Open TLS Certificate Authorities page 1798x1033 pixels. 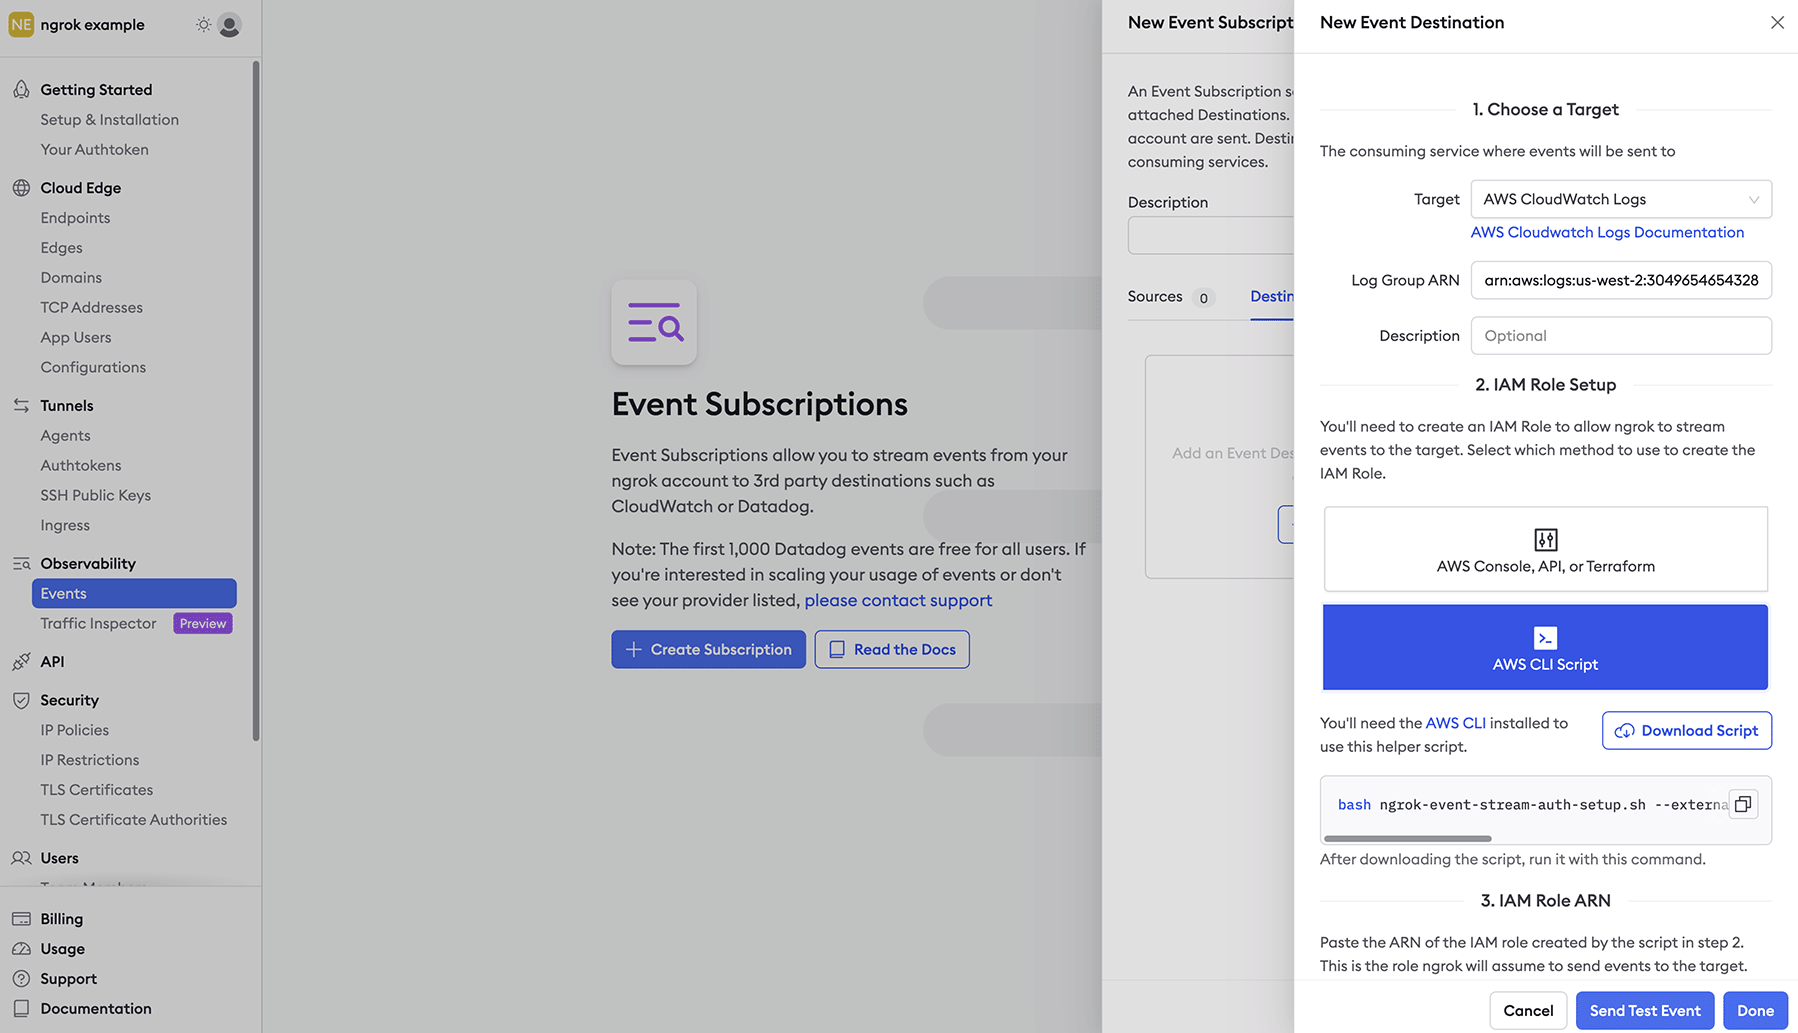(134, 820)
